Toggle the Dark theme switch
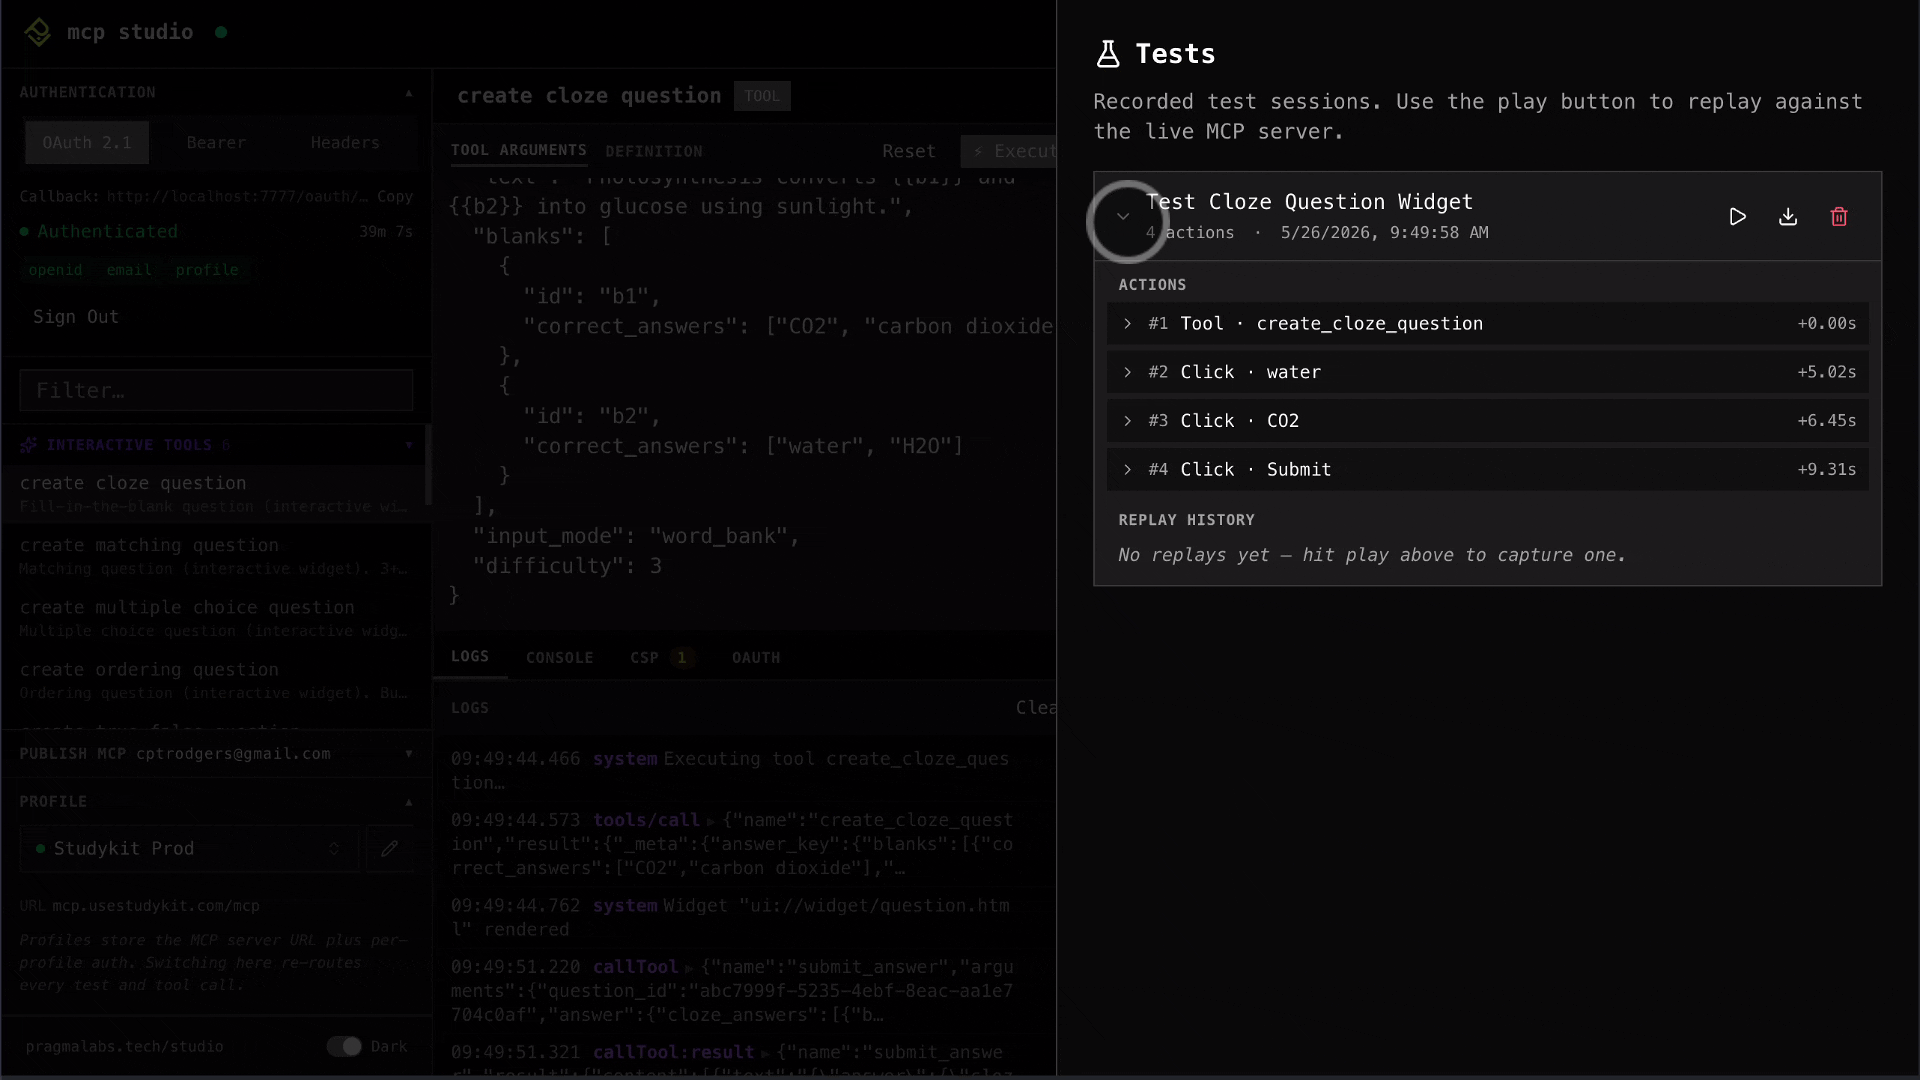The image size is (1920, 1080). [x=344, y=1047]
